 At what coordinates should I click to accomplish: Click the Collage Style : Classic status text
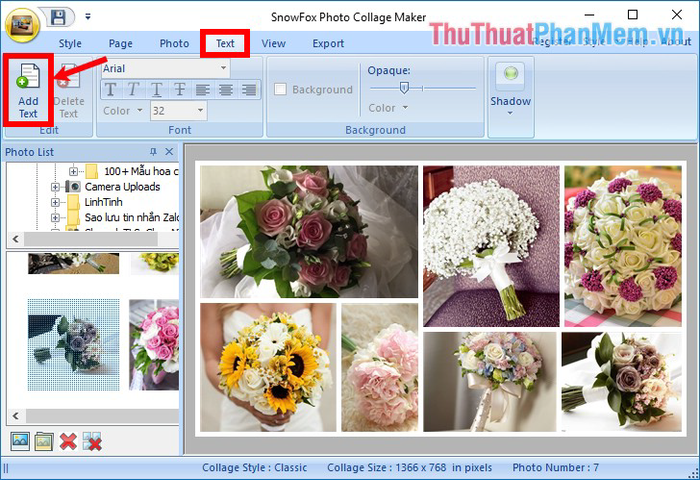click(x=254, y=467)
